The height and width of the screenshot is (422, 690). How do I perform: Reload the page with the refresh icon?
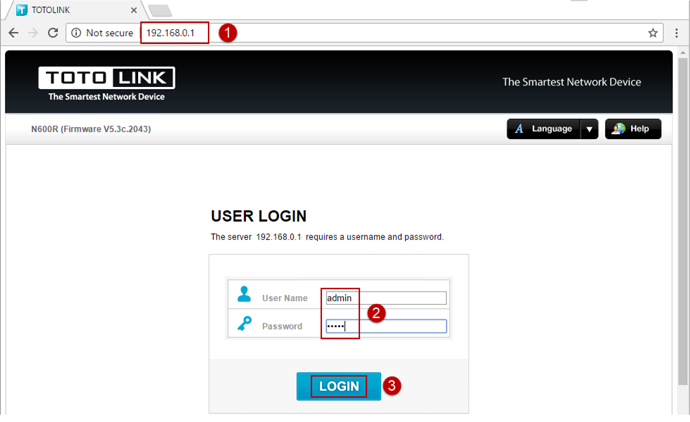pos(53,33)
